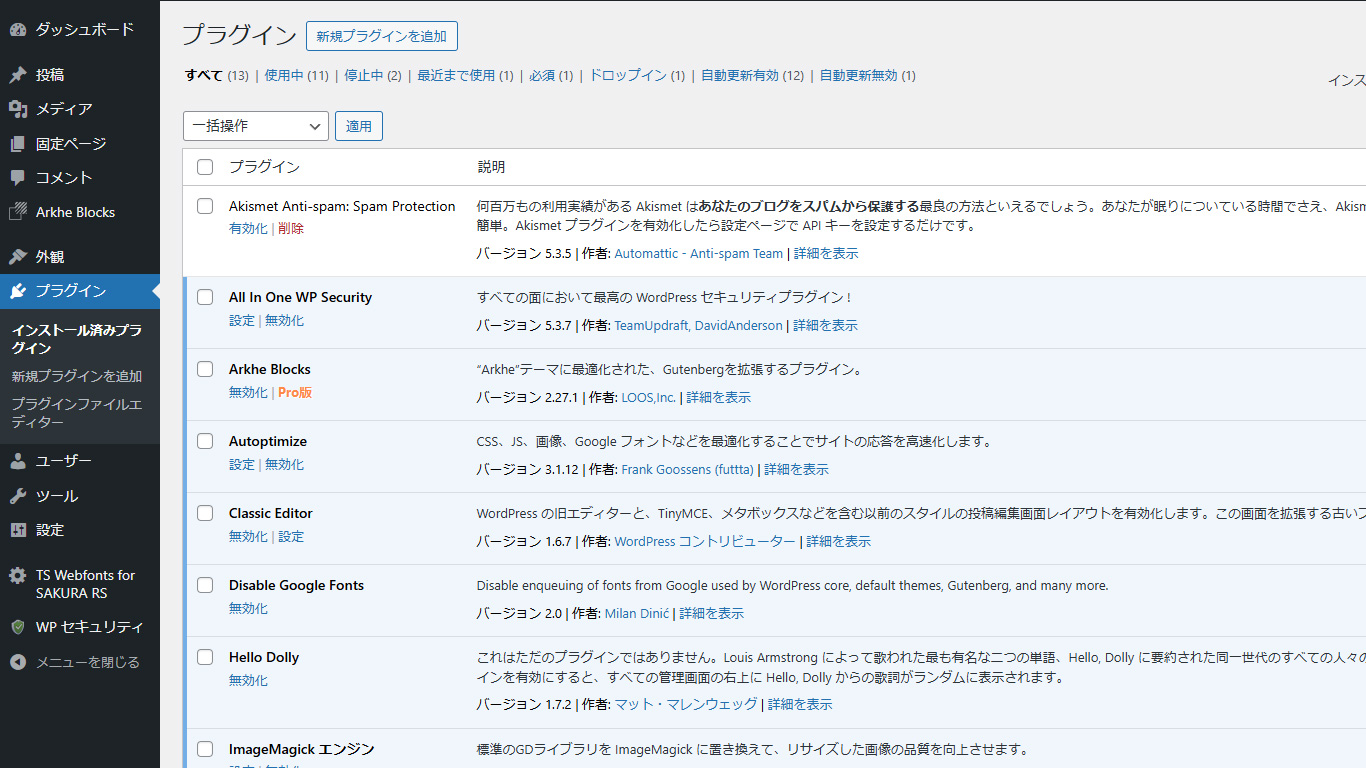Click the 適用 apply button

click(x=359, y=126)
